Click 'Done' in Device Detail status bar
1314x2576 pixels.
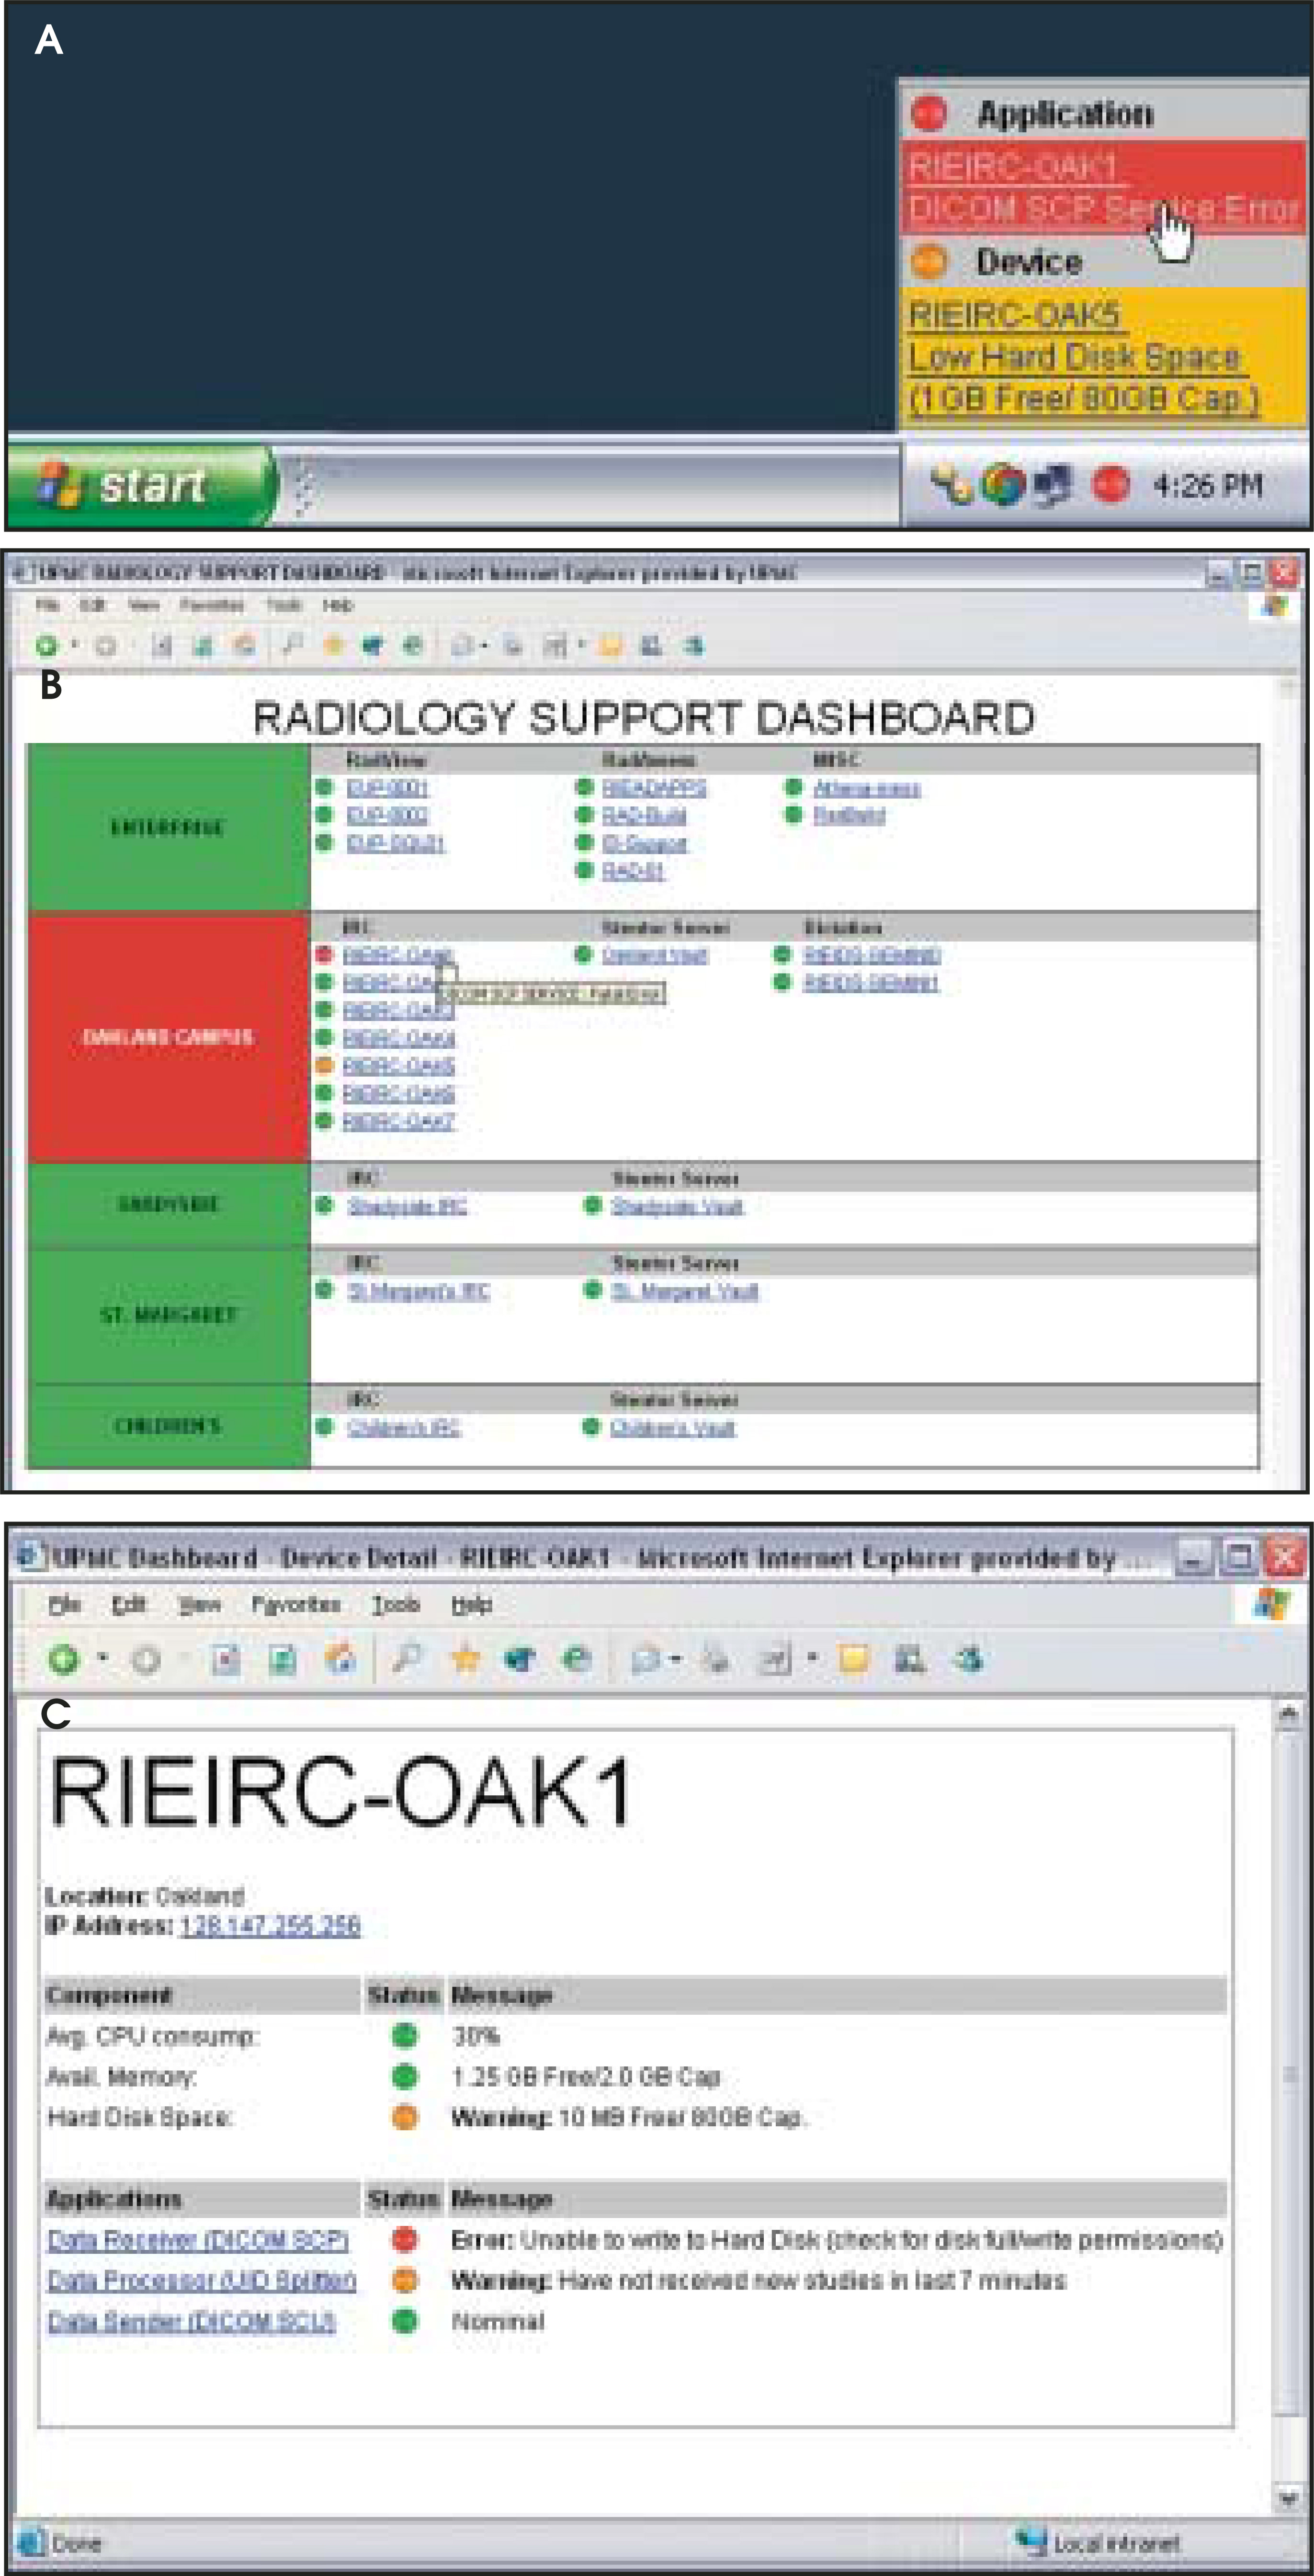pyautogui.click(x=76, y=2543)
